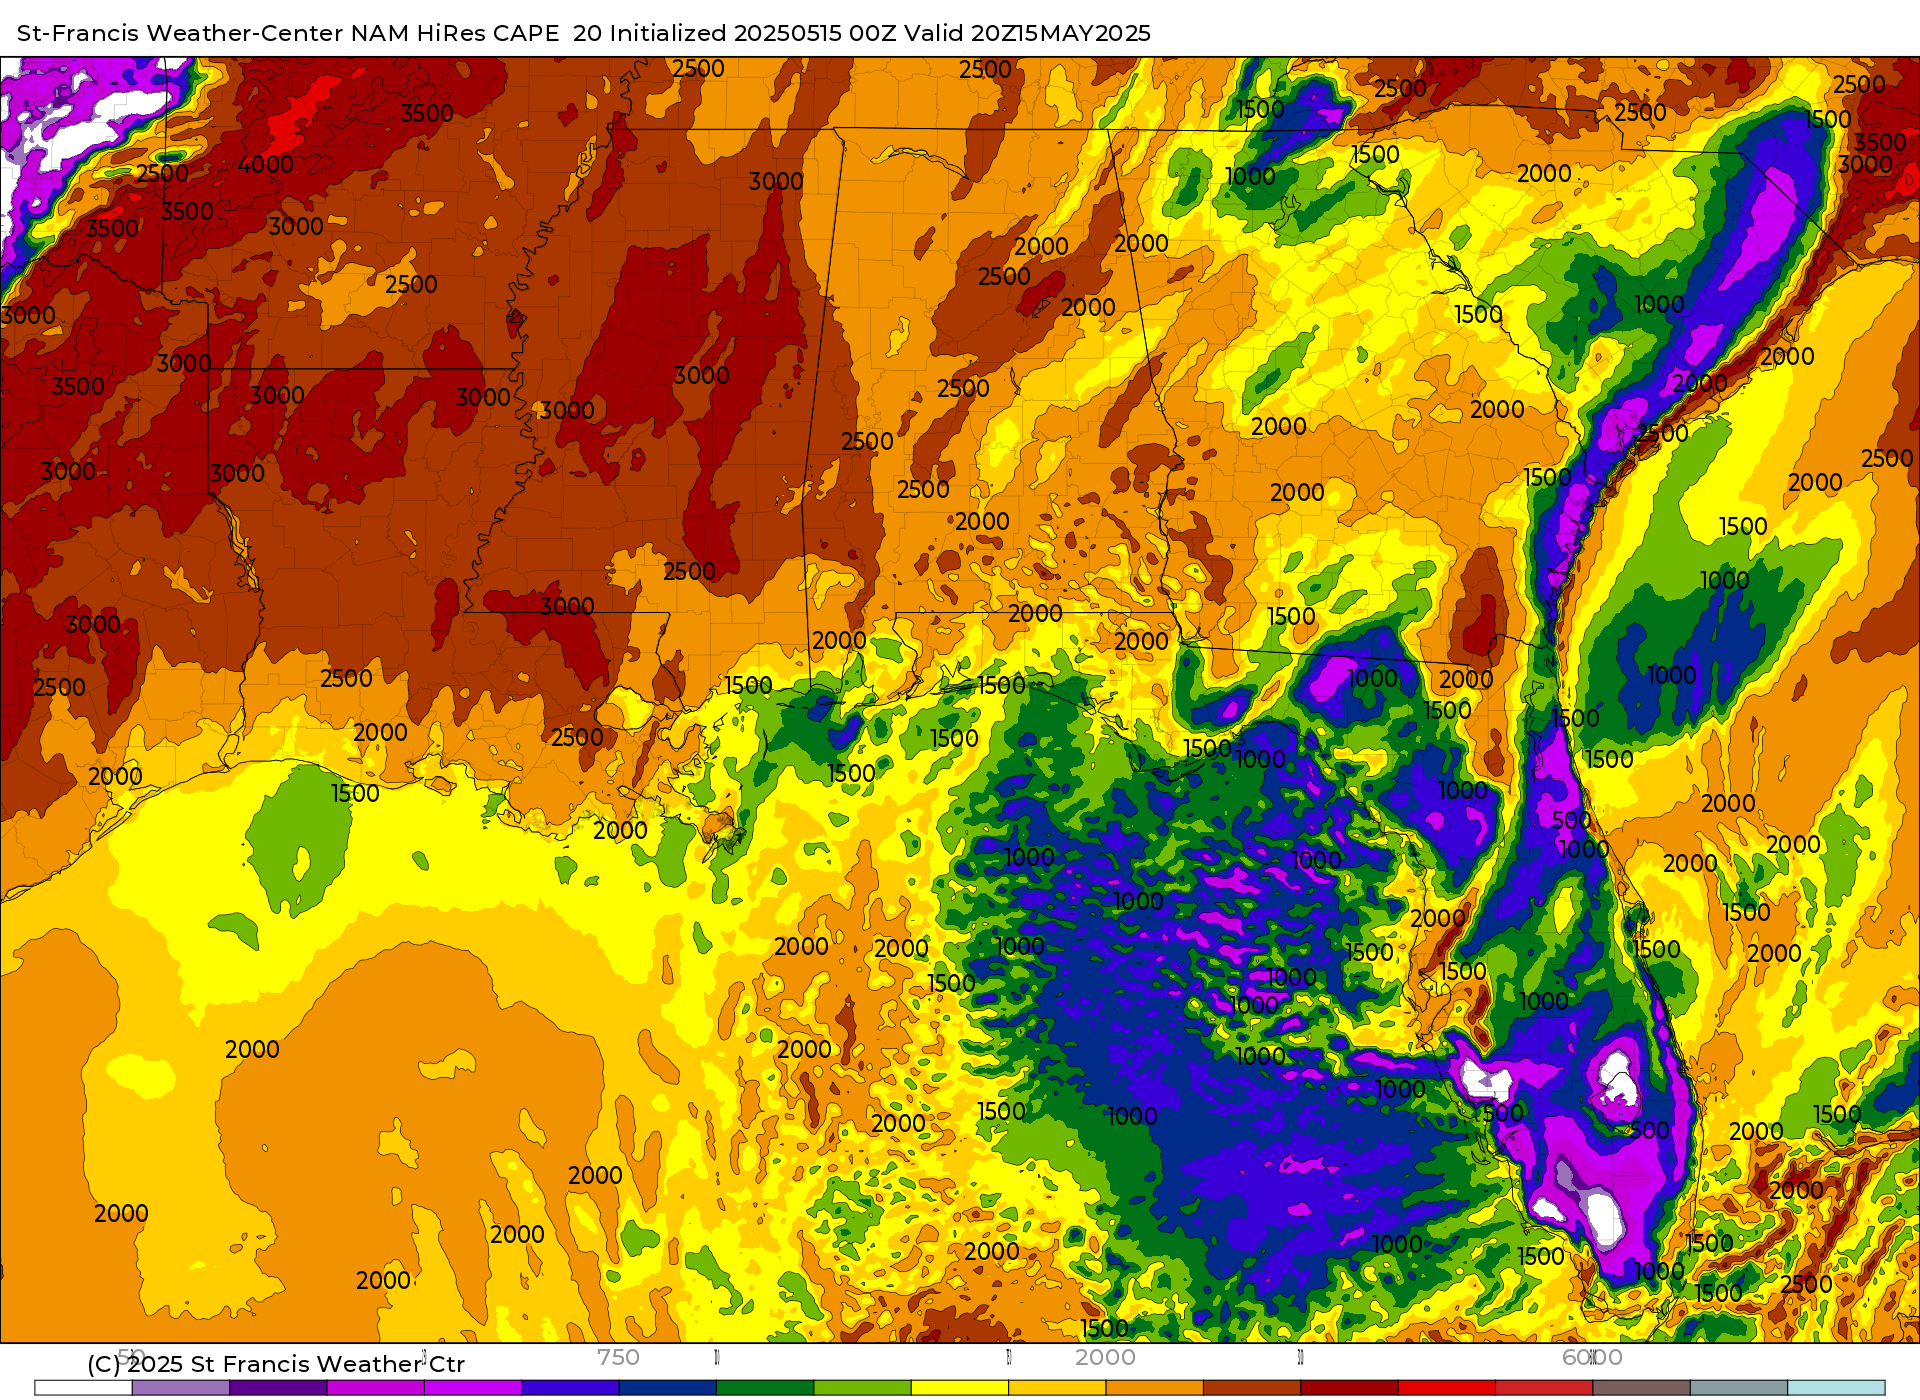Click the bright yellow legend swatch
1920x1400 pixels.
point(960,1388)
